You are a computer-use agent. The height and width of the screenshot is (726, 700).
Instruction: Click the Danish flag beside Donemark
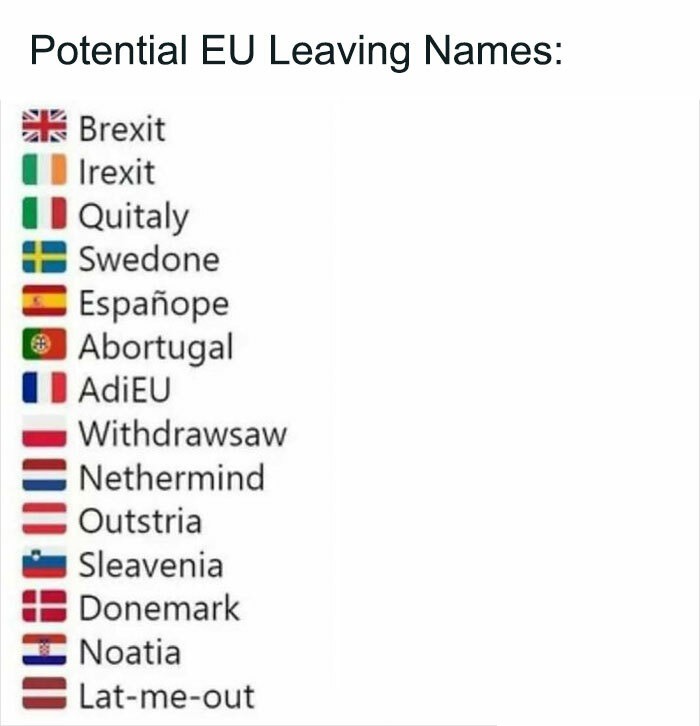tap(44, 606)
